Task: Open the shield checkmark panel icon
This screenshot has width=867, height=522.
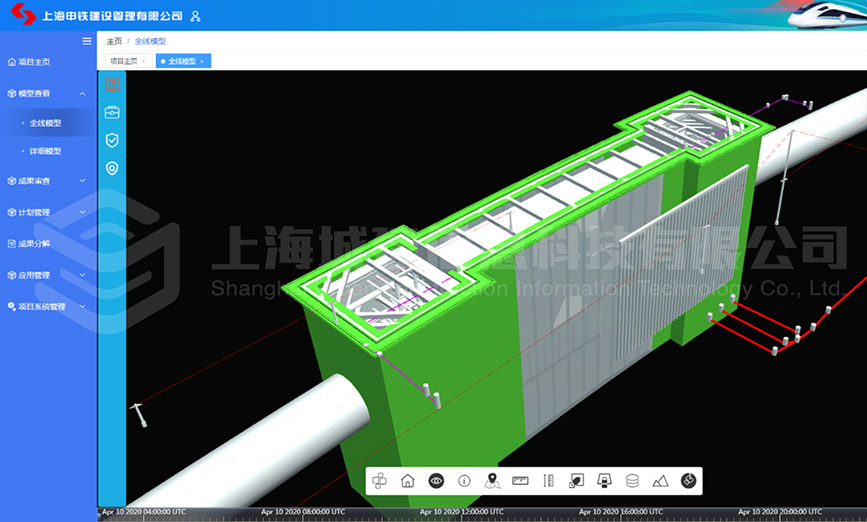Action: [x=112, y=140]
